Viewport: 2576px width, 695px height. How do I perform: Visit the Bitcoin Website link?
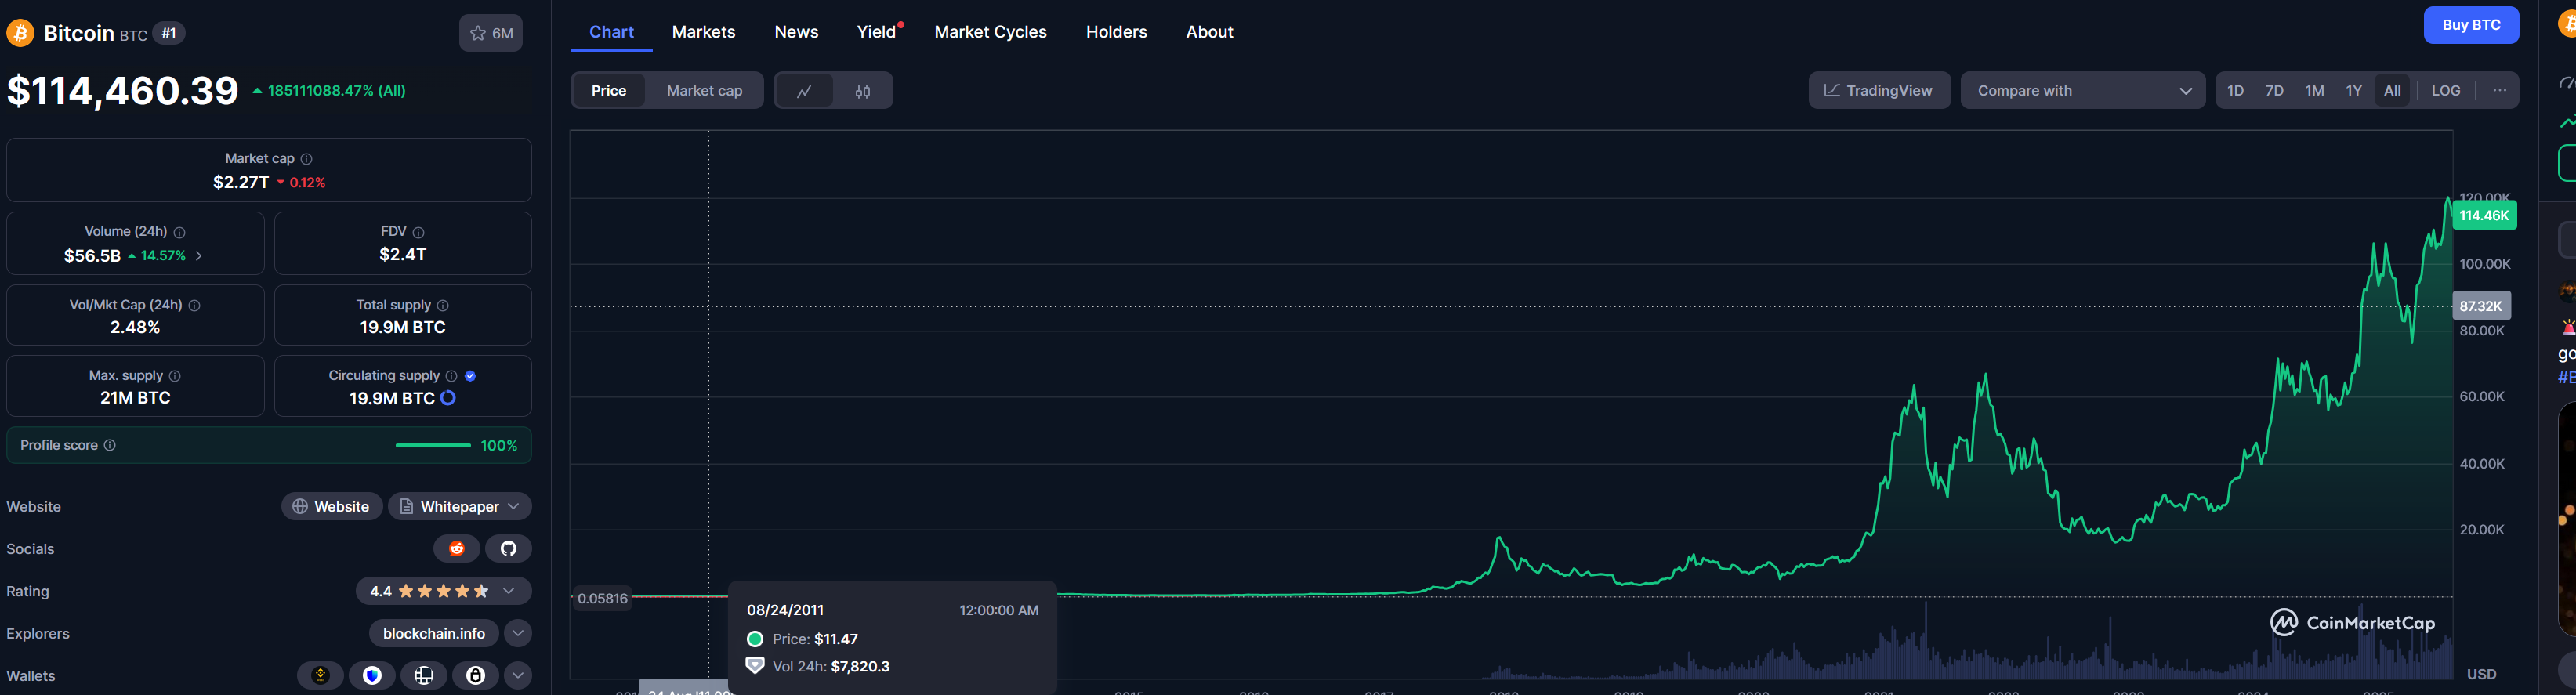pos(332,506)
